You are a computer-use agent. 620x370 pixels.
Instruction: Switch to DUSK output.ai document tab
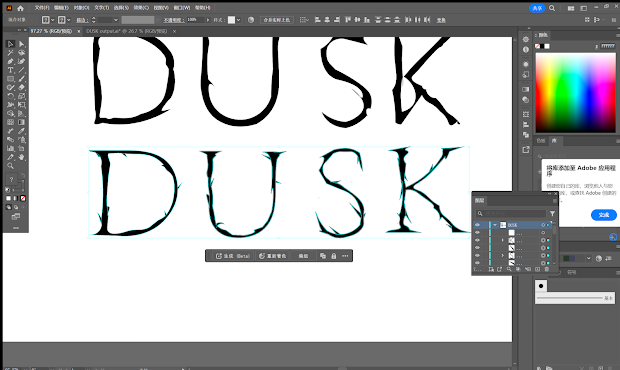[127, 31]
